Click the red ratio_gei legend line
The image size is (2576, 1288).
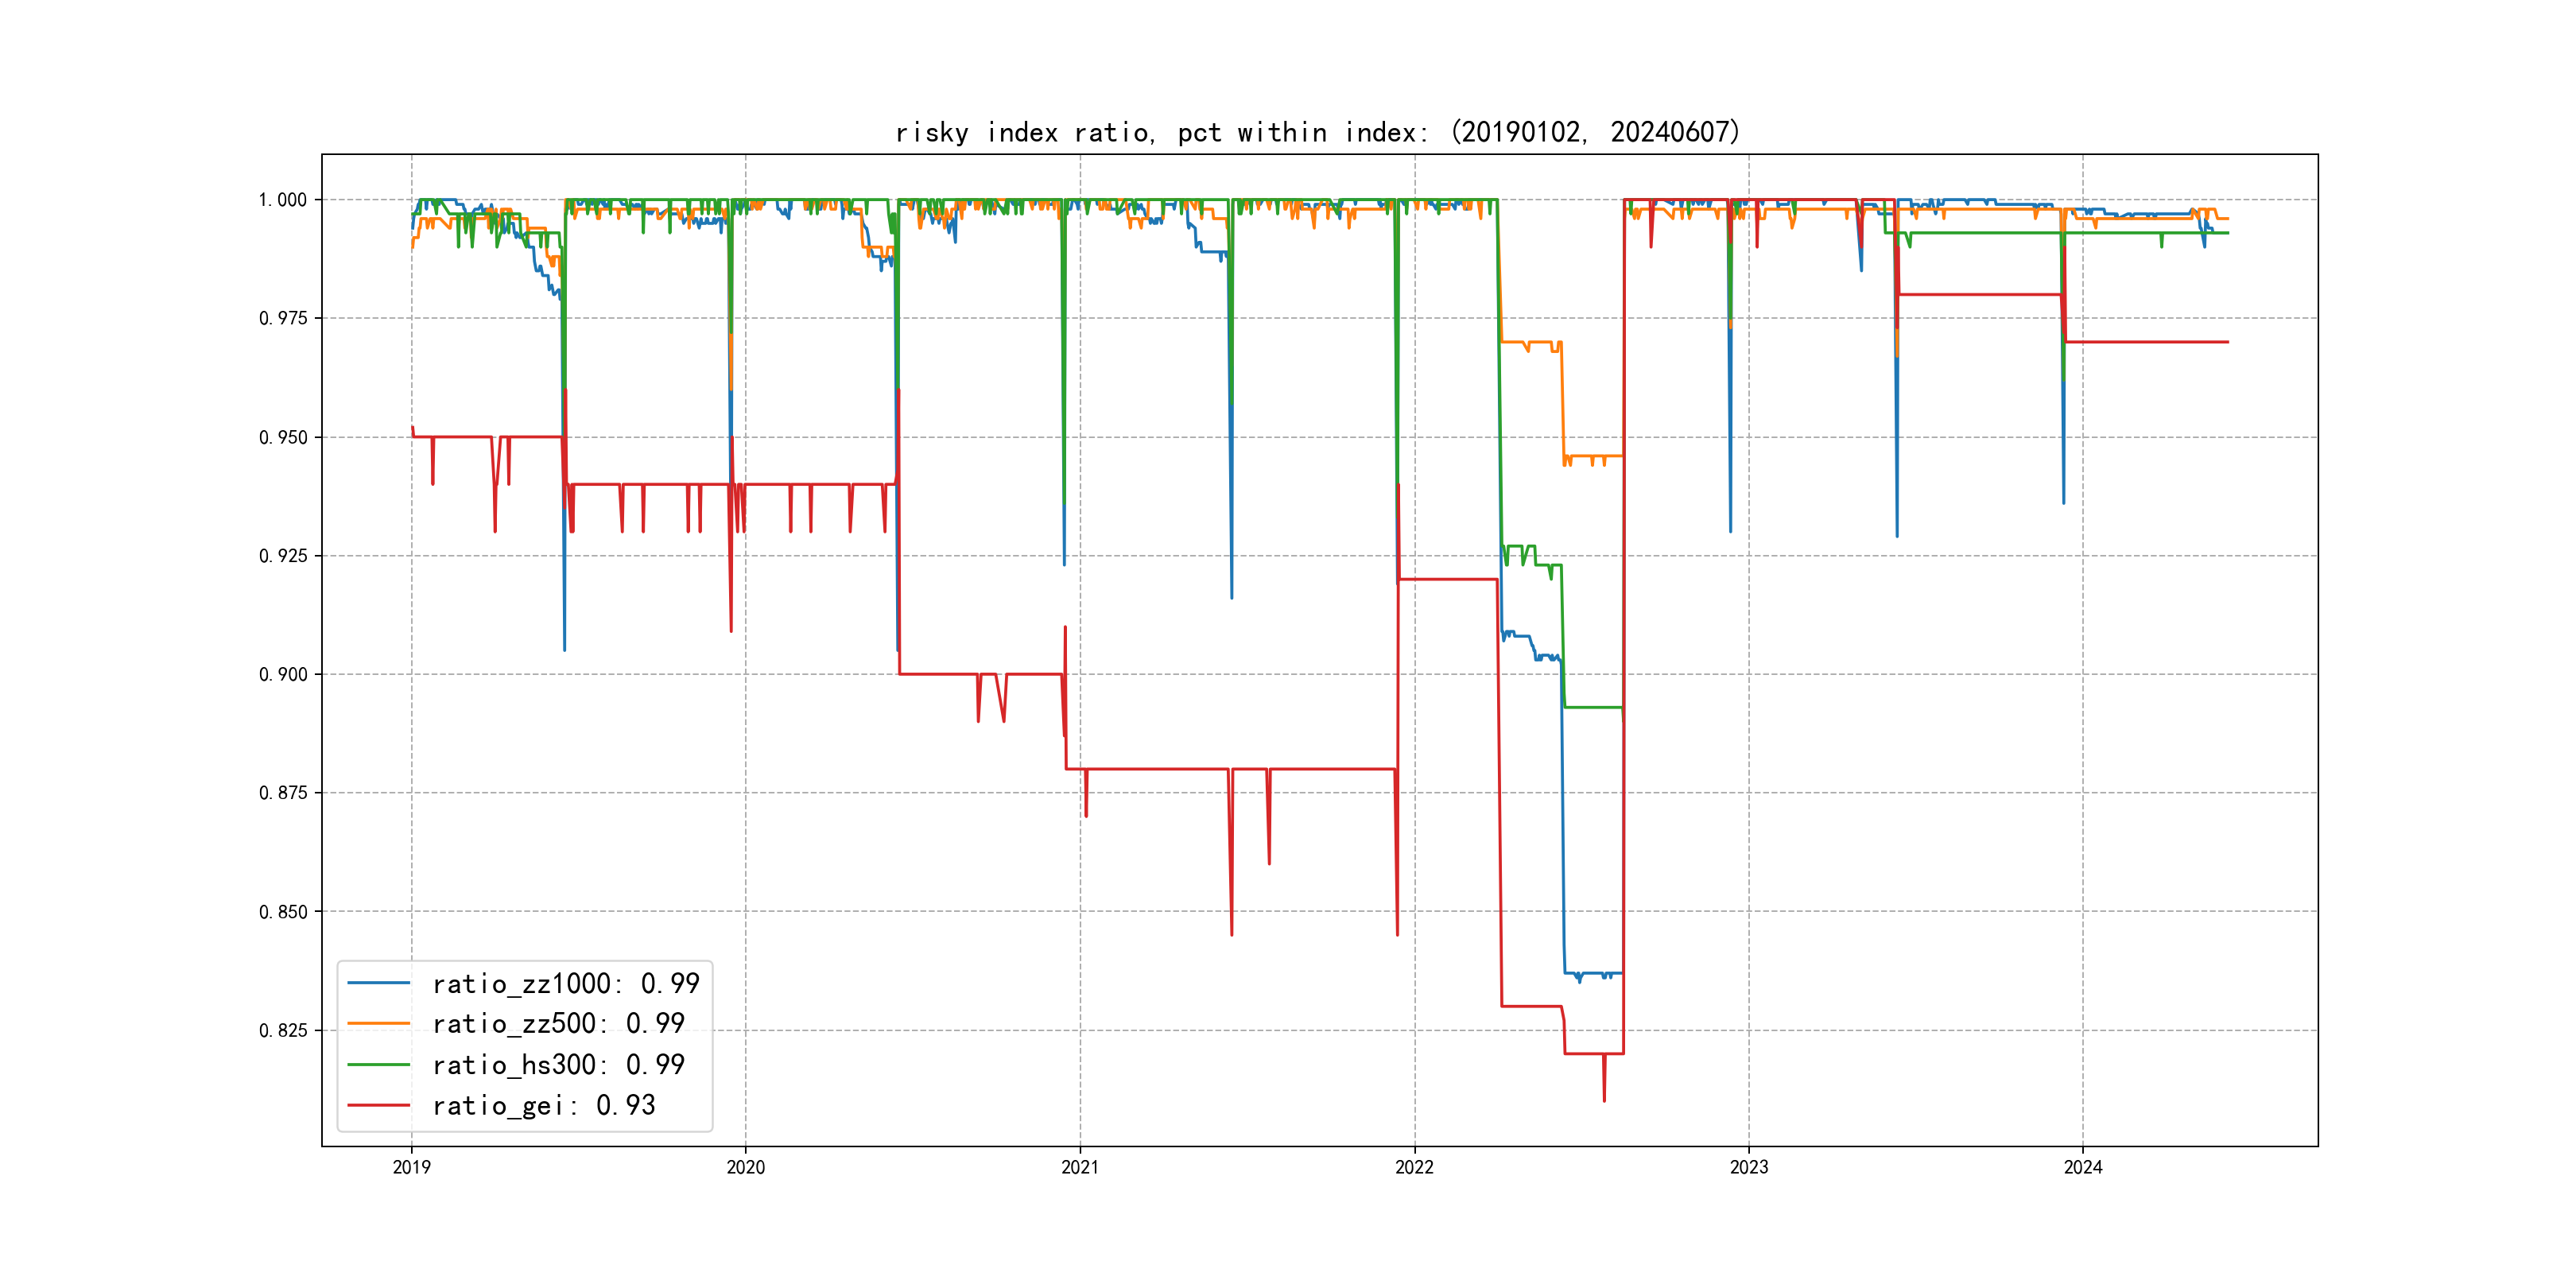(x=378, y=1105)
